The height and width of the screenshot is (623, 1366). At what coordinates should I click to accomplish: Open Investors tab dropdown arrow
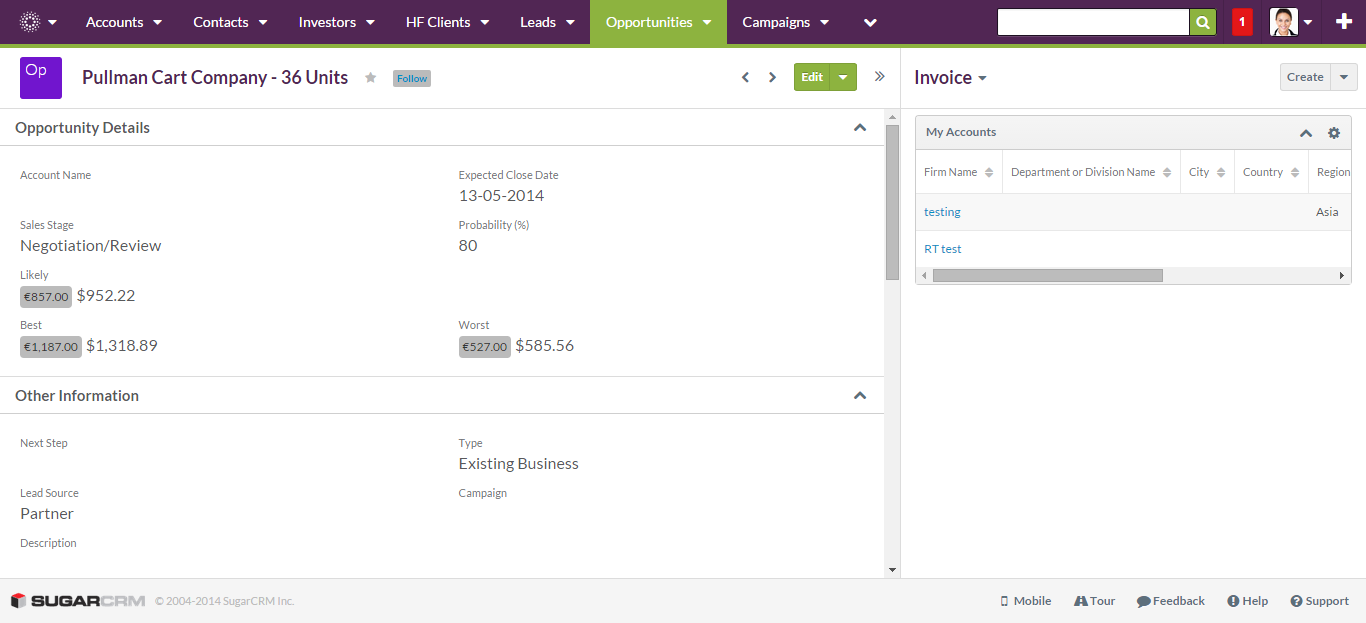[370, 22]
